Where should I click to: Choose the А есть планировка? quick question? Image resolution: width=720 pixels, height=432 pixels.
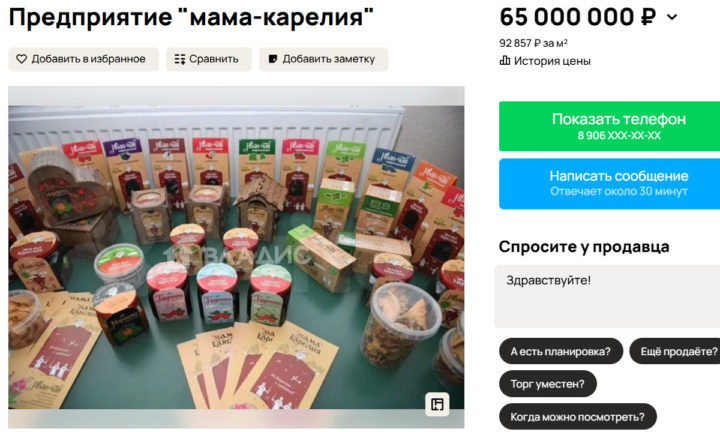point(561,351)
